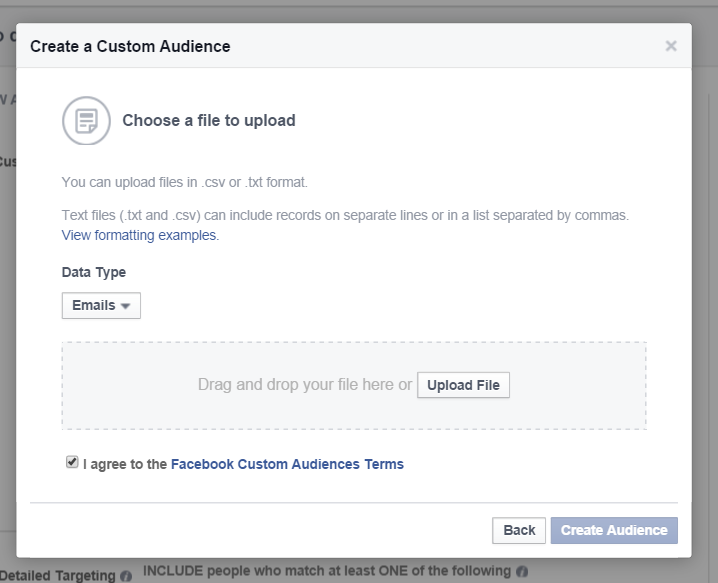
Task: Click the Upload File button
Action: [463, 385]
